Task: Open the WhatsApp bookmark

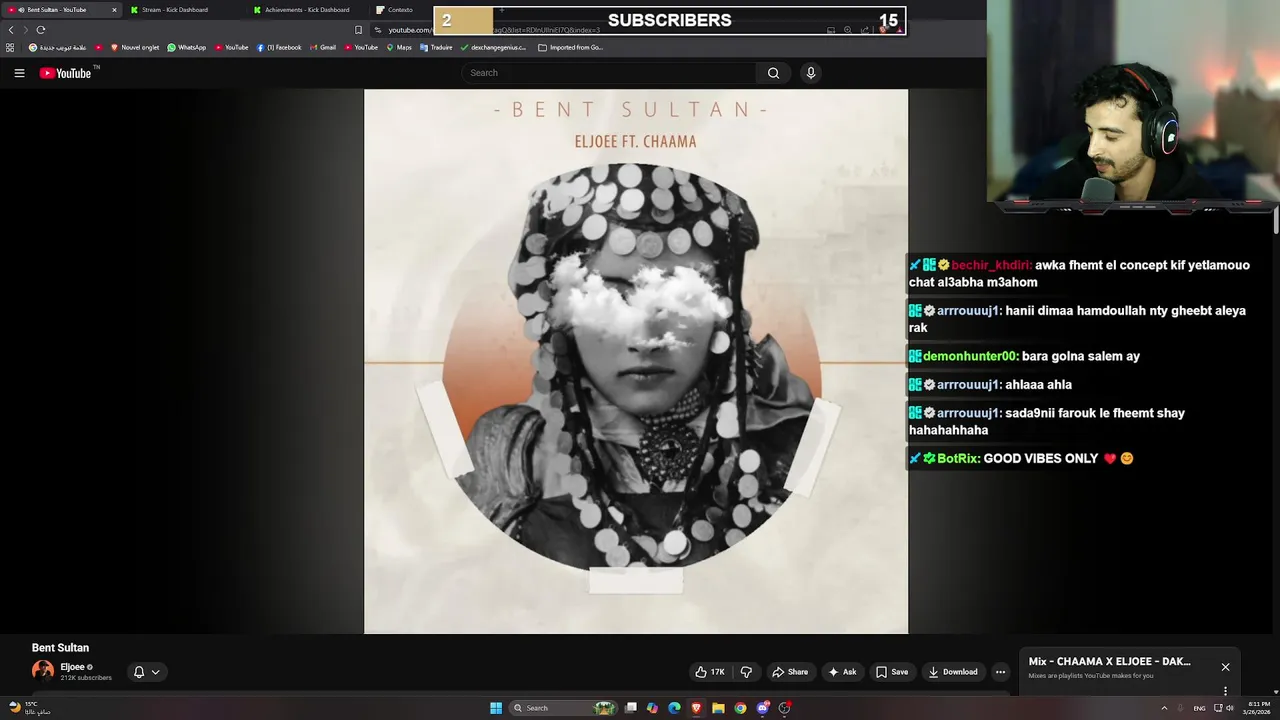Action: [186, 47]
